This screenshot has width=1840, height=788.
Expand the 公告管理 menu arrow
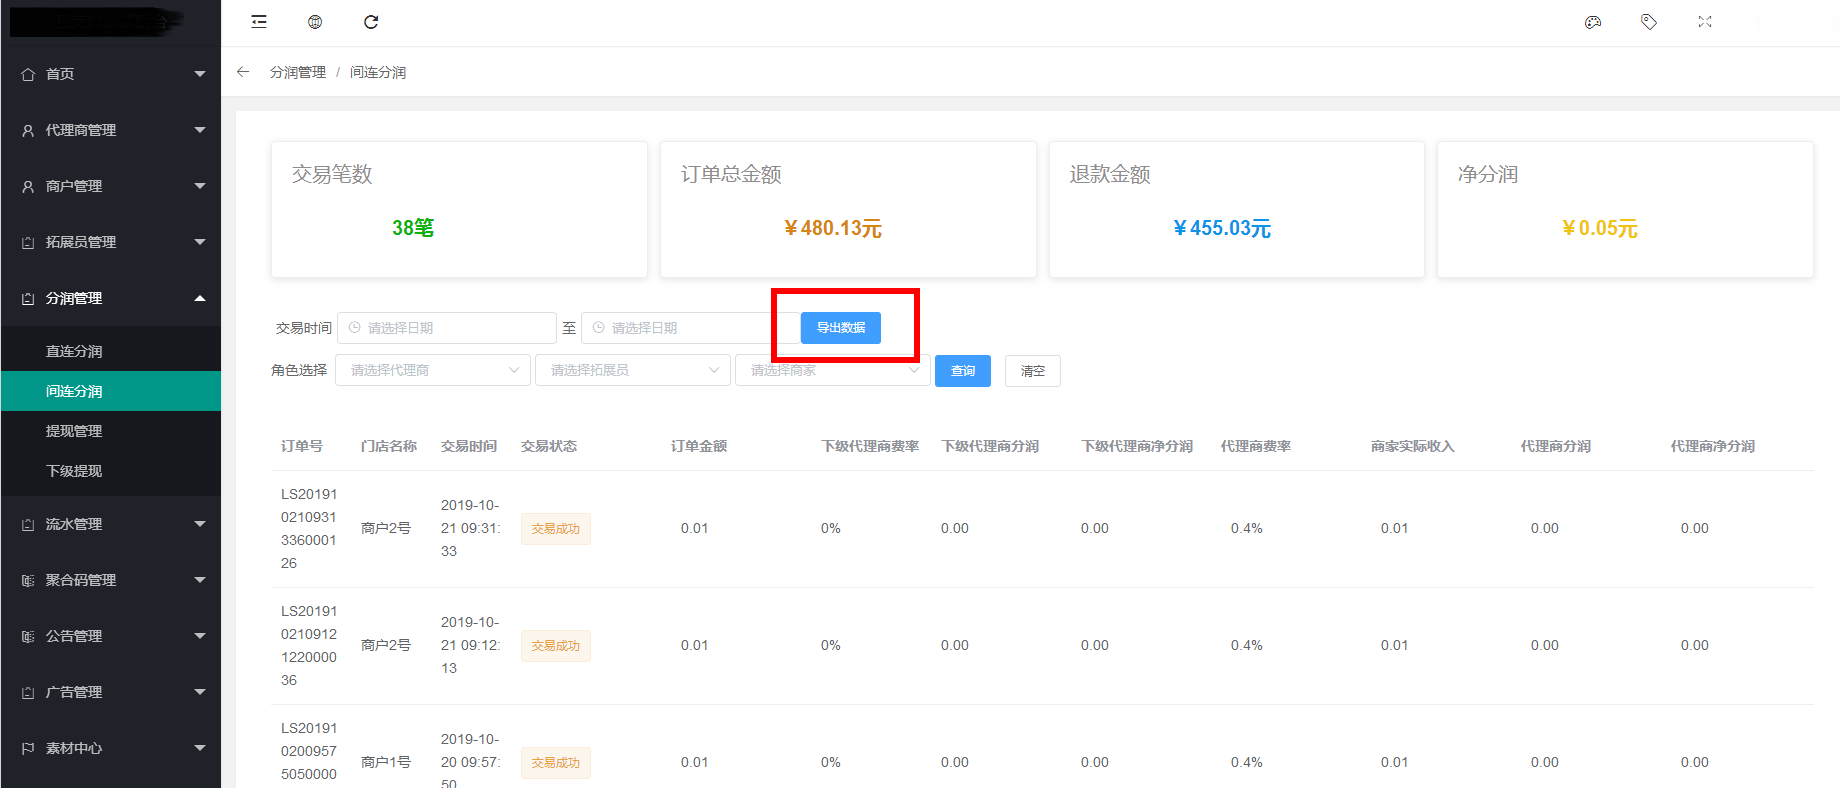(x=200, y=636)
